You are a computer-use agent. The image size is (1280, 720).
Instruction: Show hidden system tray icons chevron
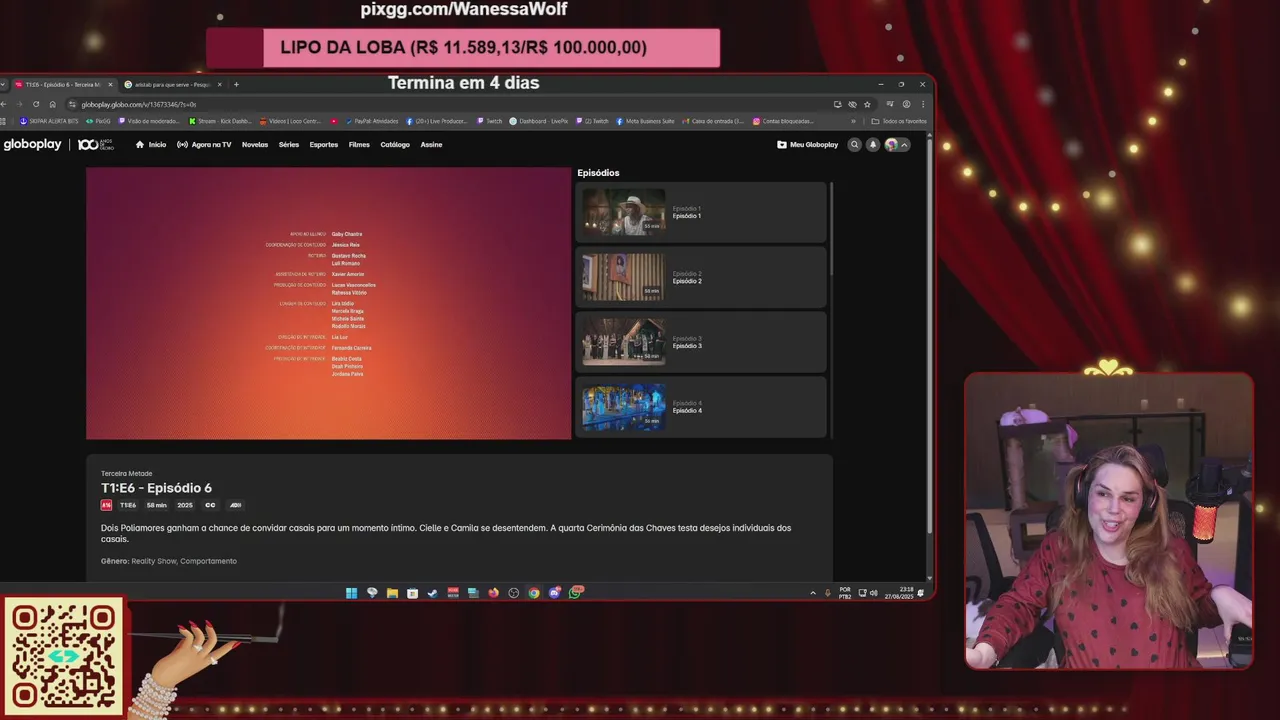click(812, 593)
